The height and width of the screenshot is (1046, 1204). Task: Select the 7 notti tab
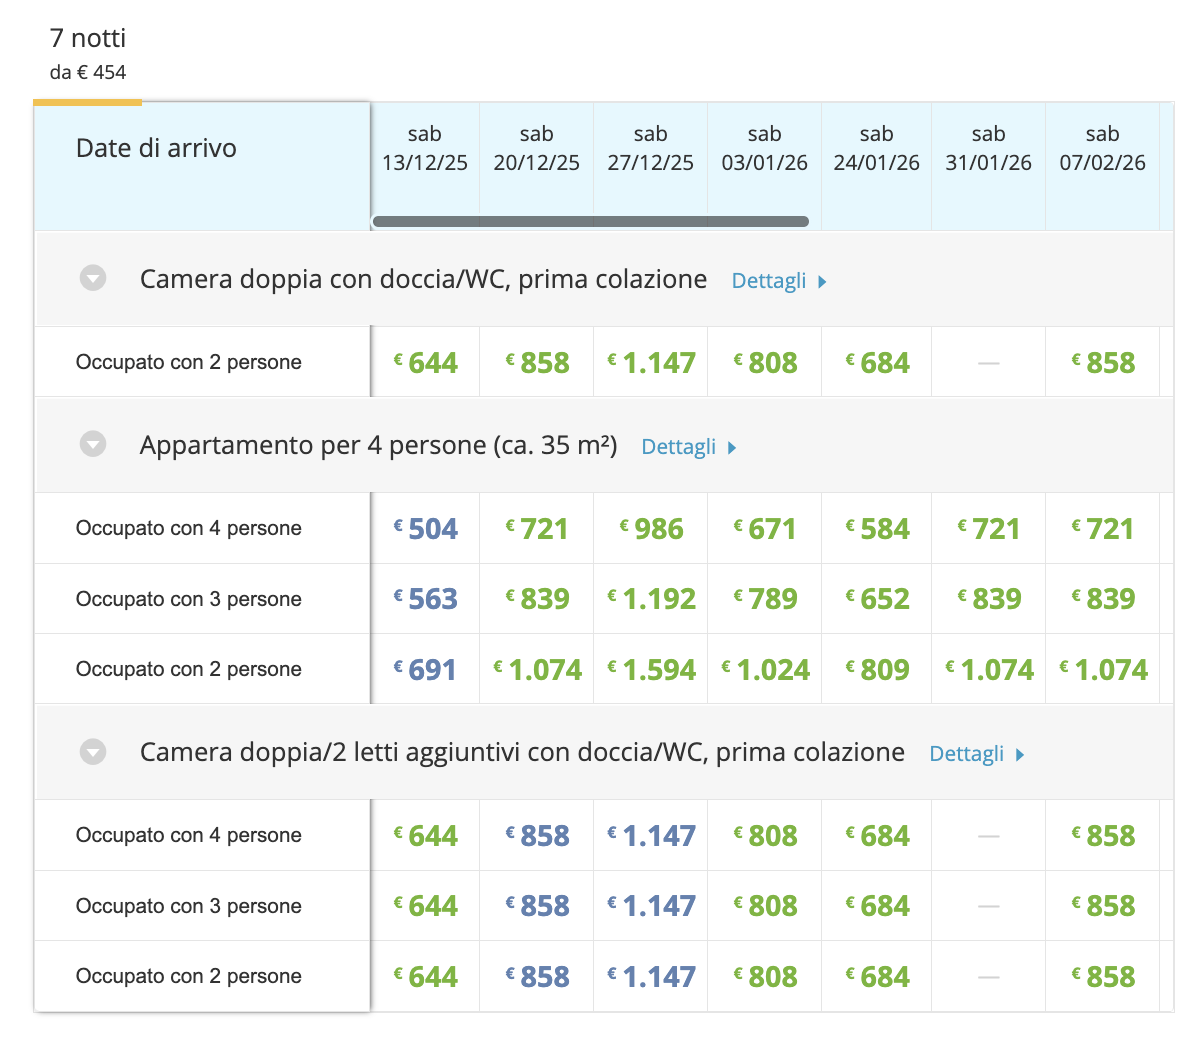pyautogui.click(x=88, y=53)
